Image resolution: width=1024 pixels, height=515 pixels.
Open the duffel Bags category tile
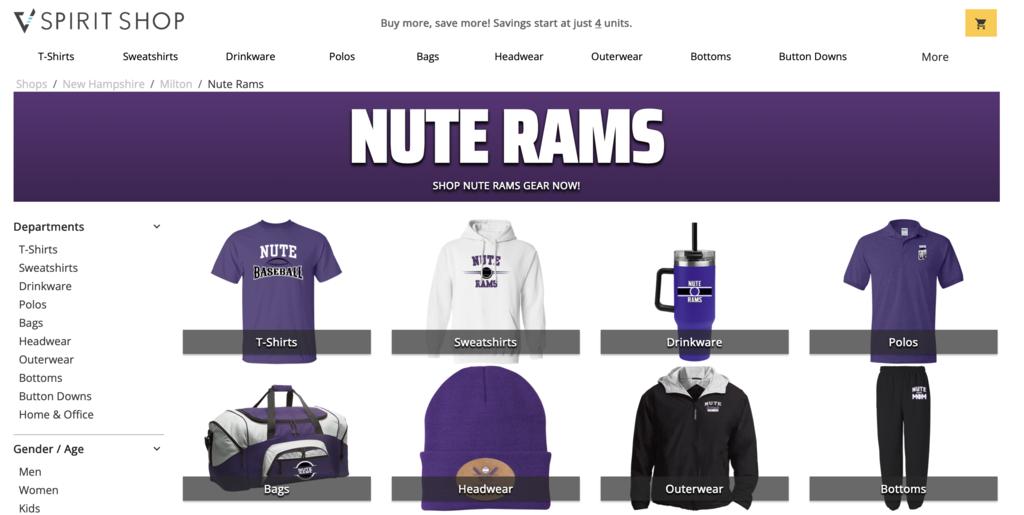coord(277,439)
